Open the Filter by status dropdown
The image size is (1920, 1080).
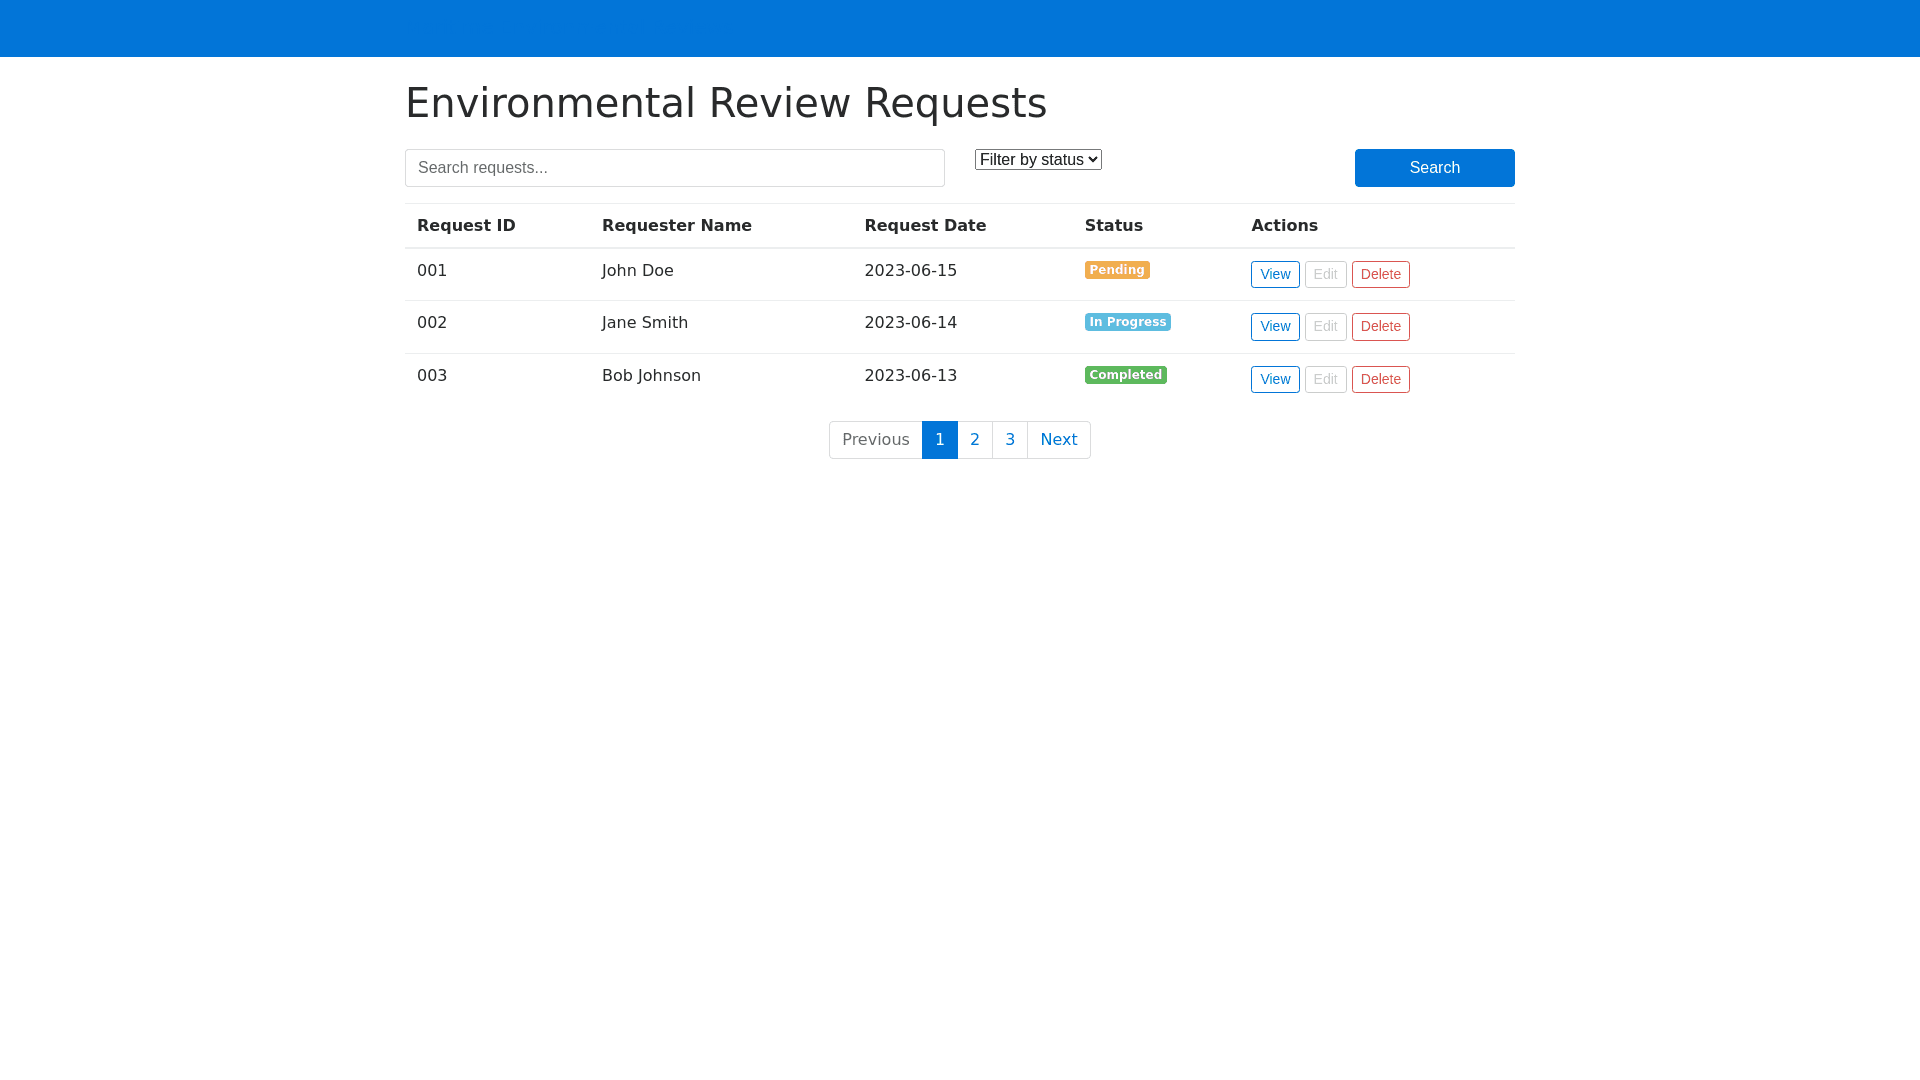(x=1038, y=160)
